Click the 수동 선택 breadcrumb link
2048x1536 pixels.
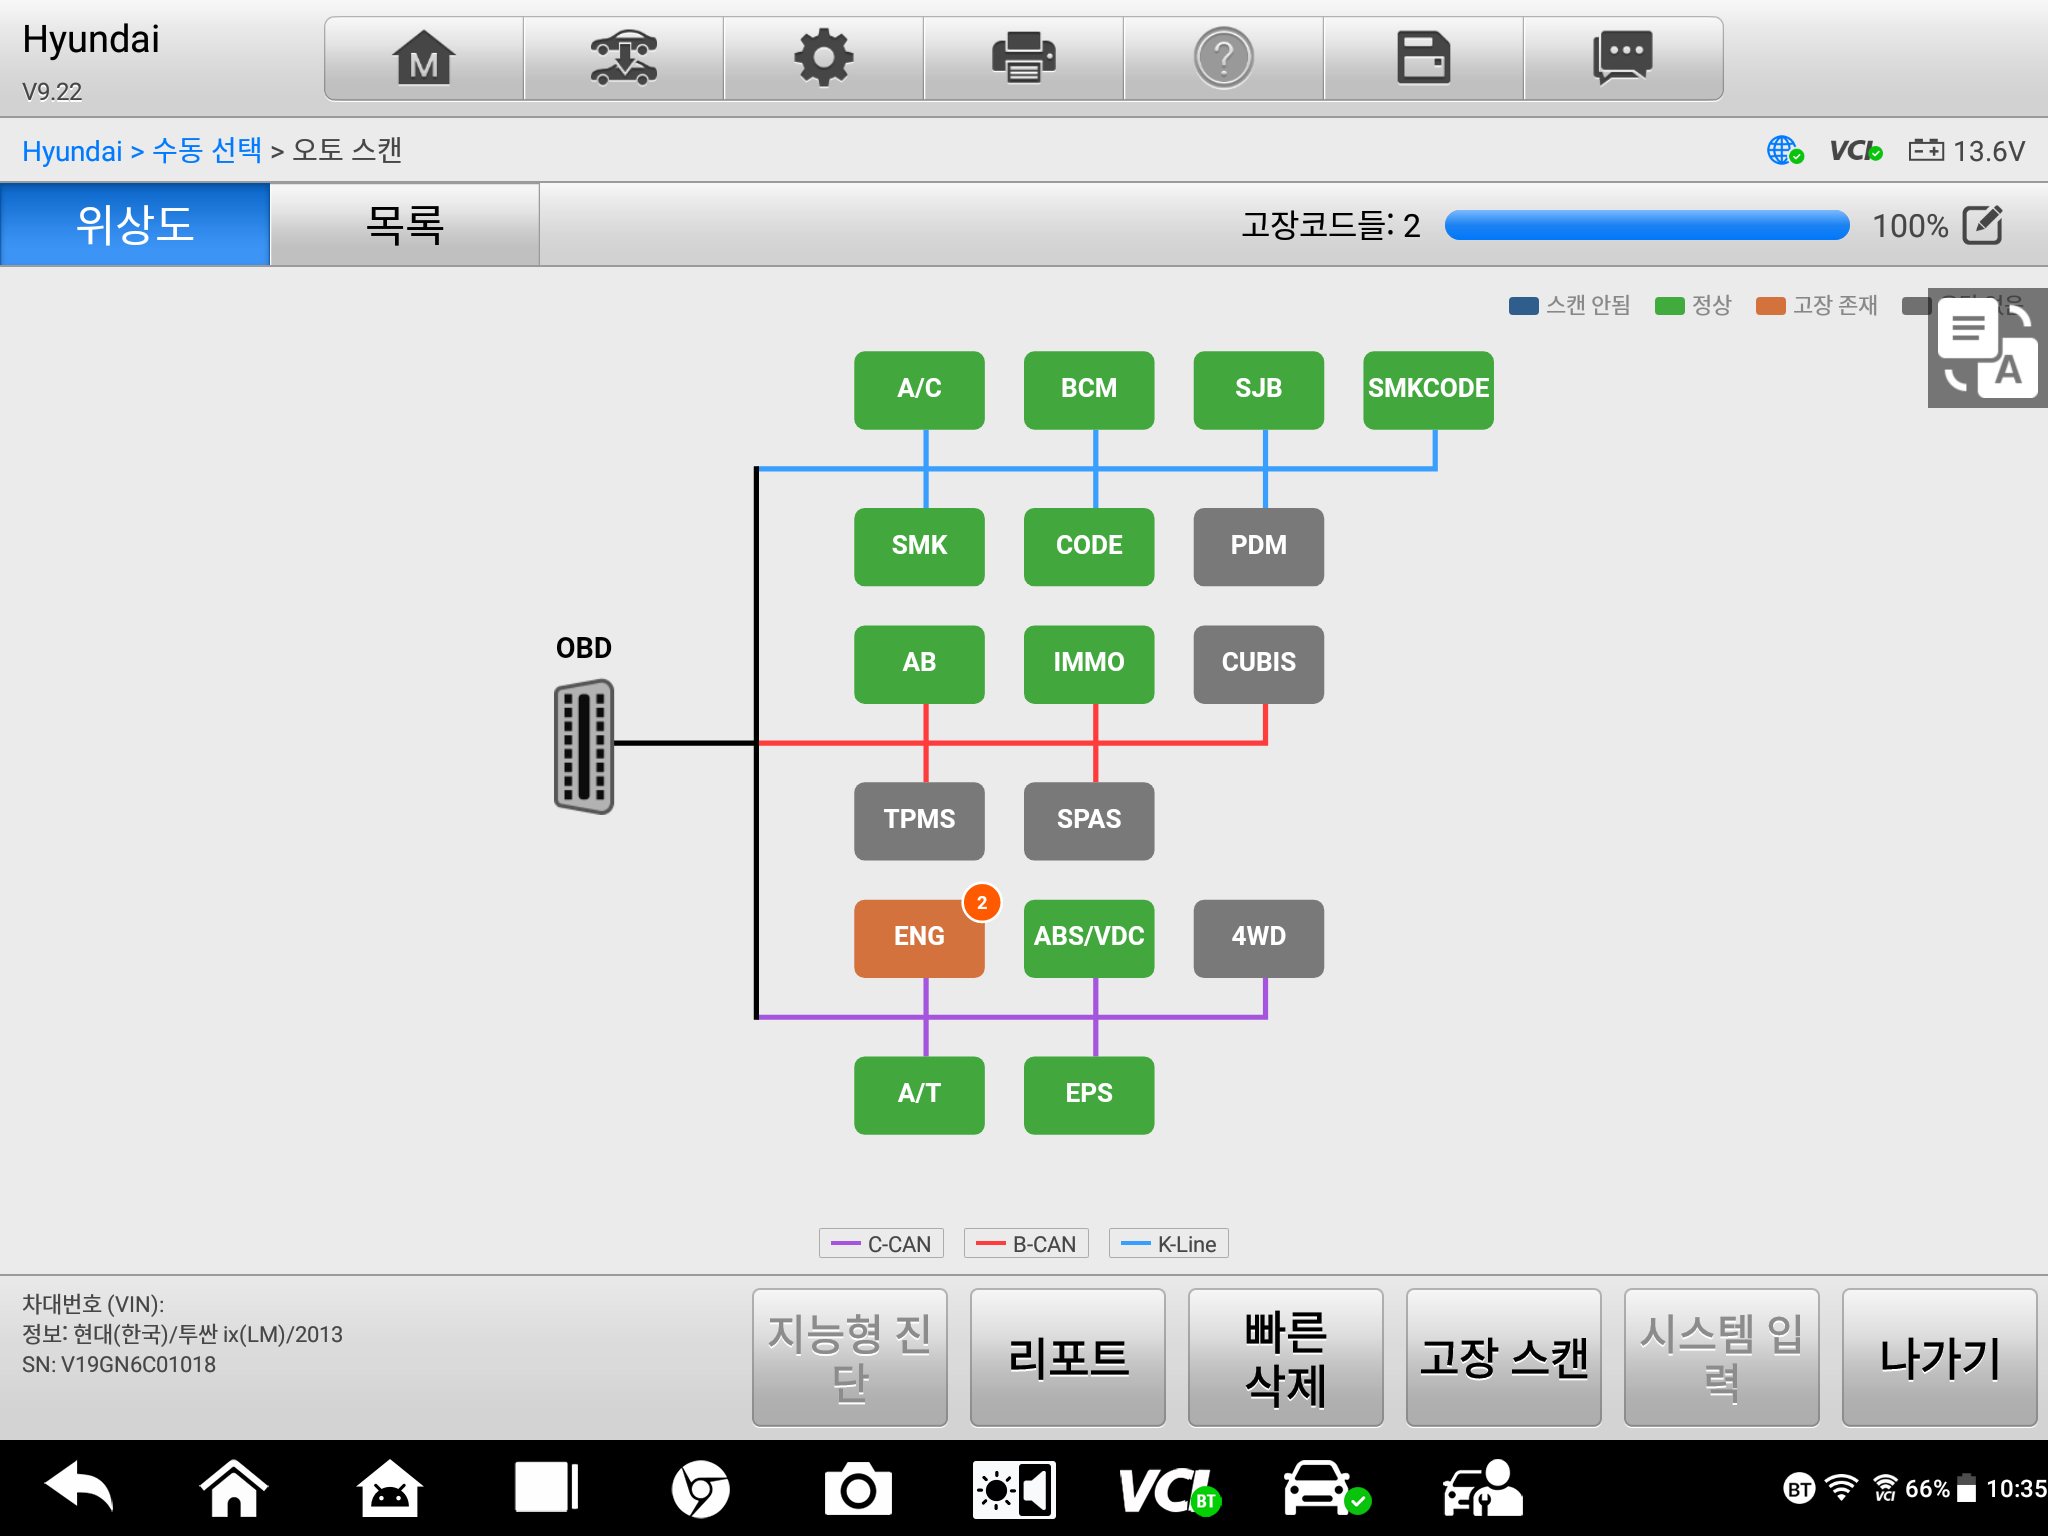tap(207, 151)
